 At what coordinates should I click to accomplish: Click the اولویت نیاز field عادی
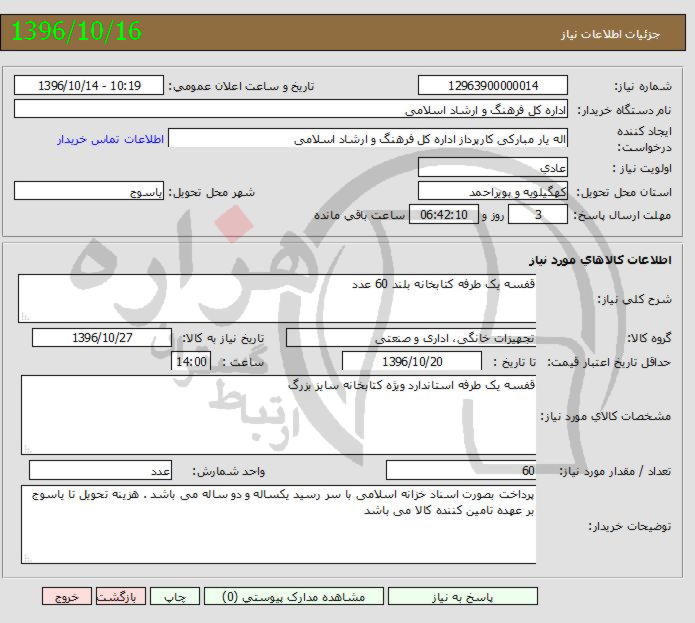click(x=492, y=167)
